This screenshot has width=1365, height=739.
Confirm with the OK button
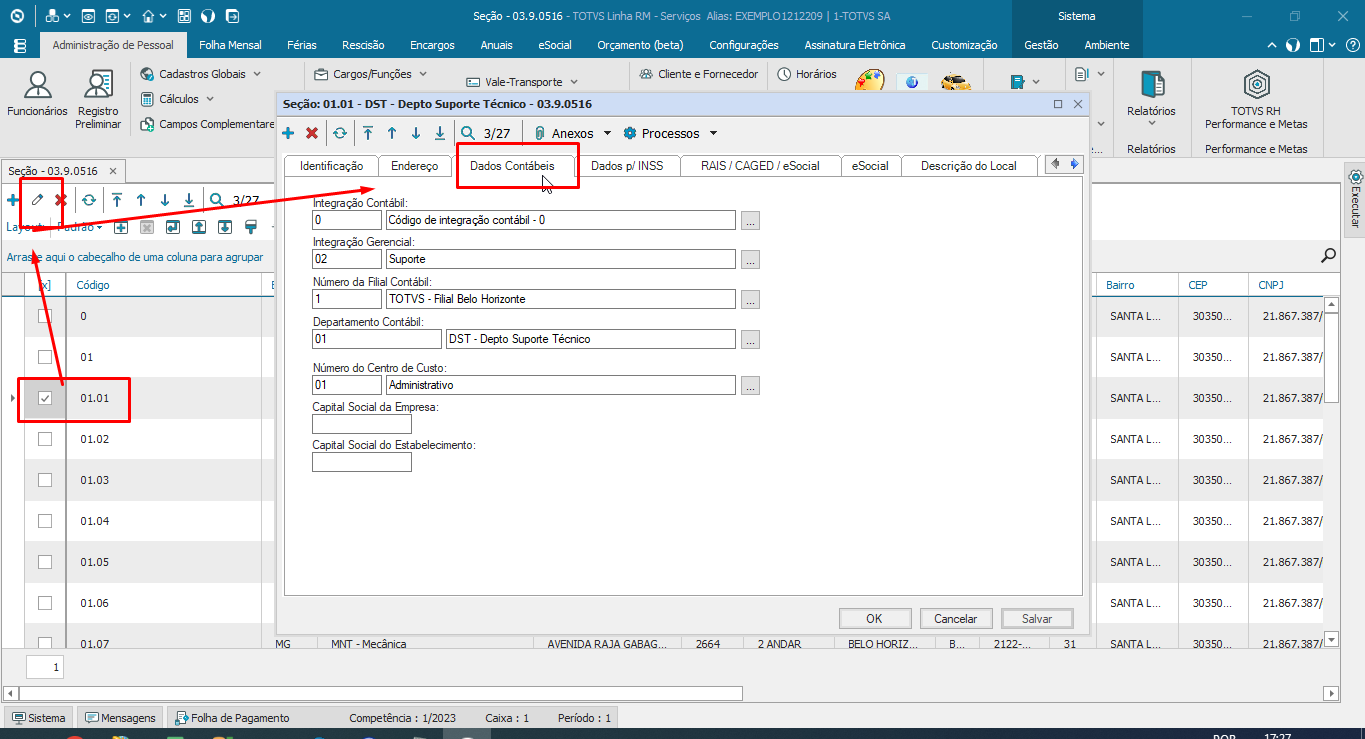(875, 619)
